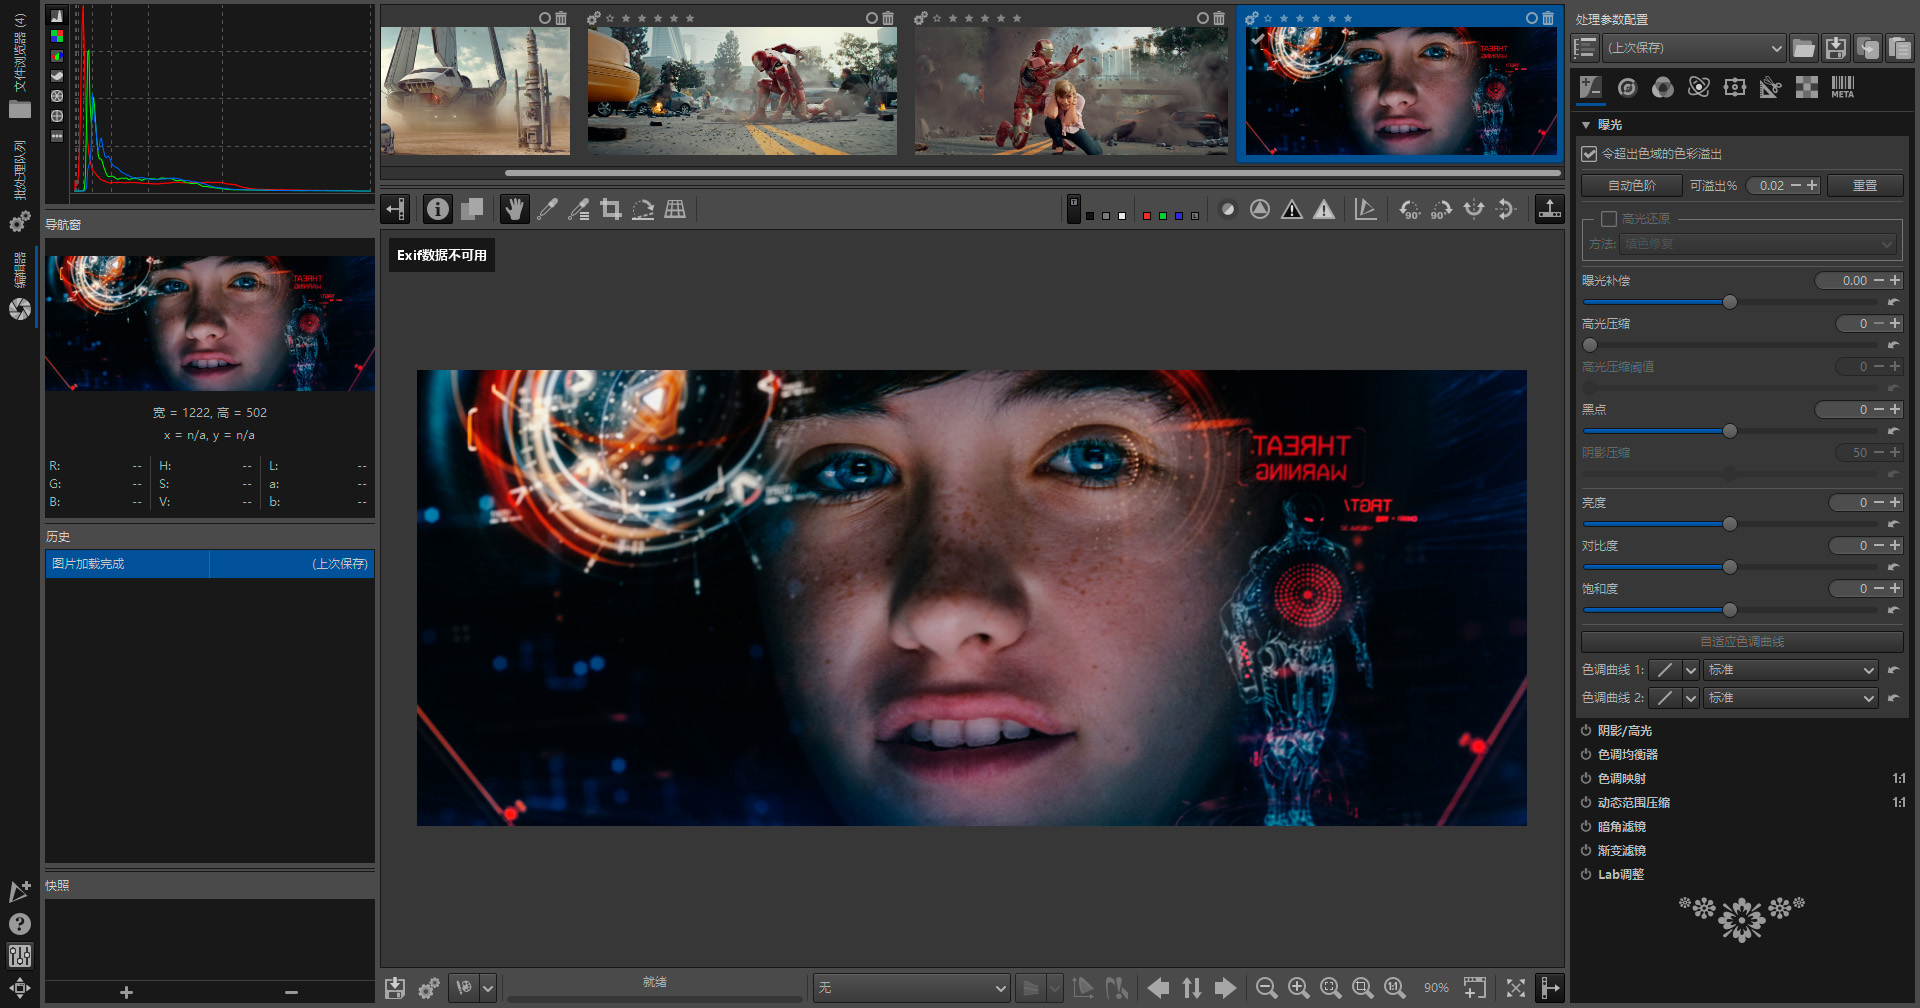Viewport: 1920px width, 1008px height.
Task: Collapse the 曝光 exposure section
Action: click(x=1586, y=125)
